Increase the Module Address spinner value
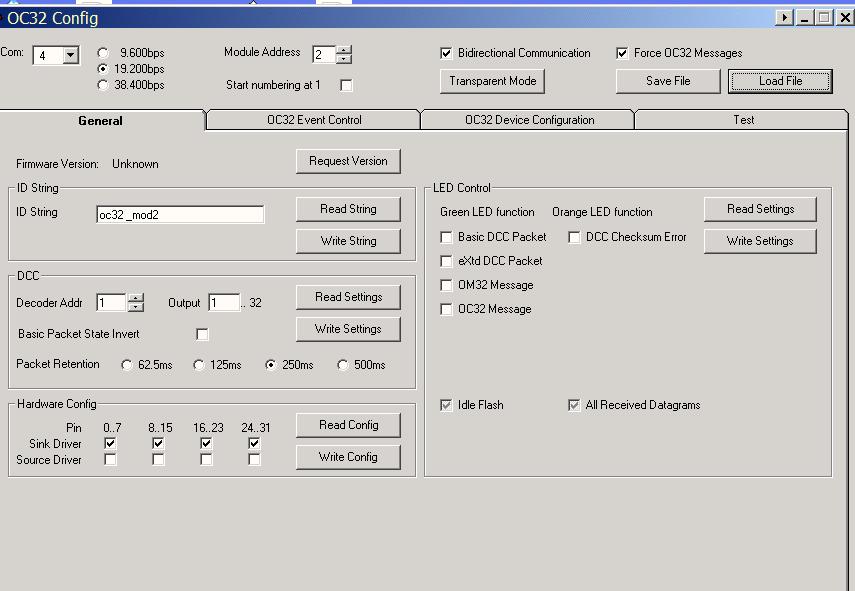The width and height of the screenshot is (855, 591). pos(344,50)
